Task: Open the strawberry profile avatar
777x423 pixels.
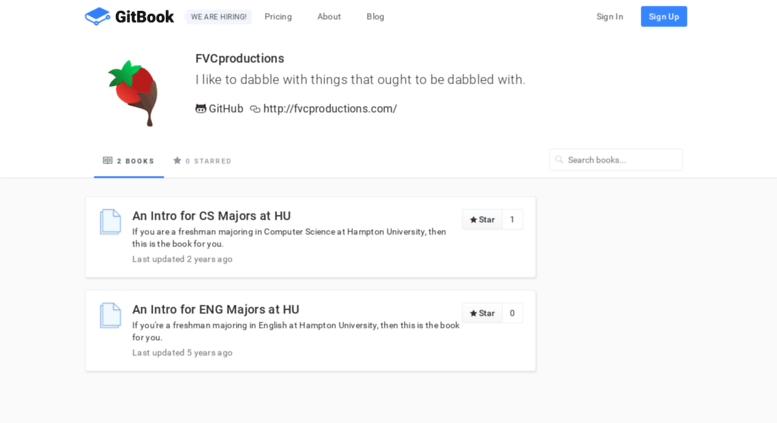Action: tap(133, 93)
